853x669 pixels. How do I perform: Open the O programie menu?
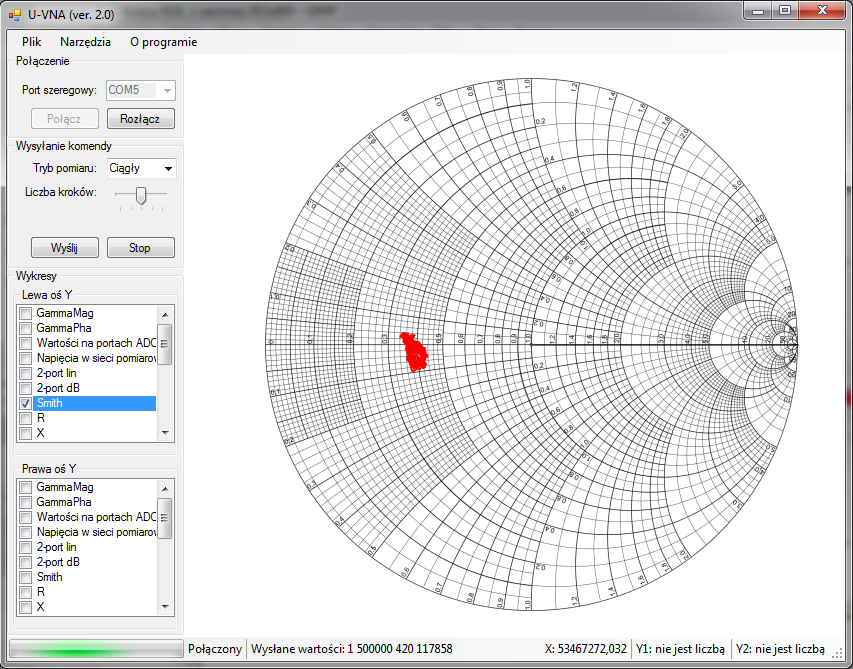163,42
